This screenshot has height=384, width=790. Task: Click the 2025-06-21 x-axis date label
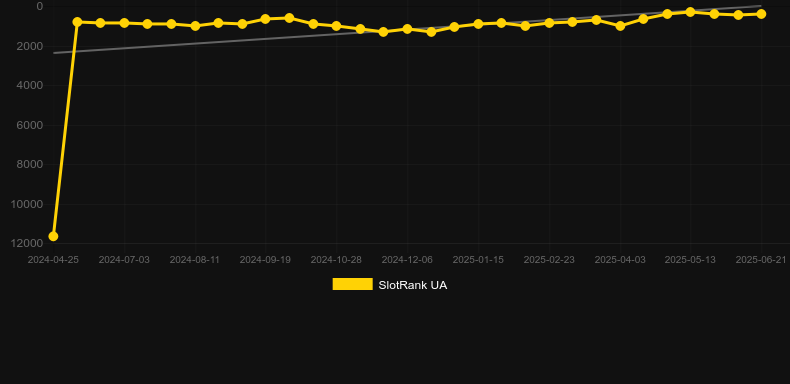point(761,260)
